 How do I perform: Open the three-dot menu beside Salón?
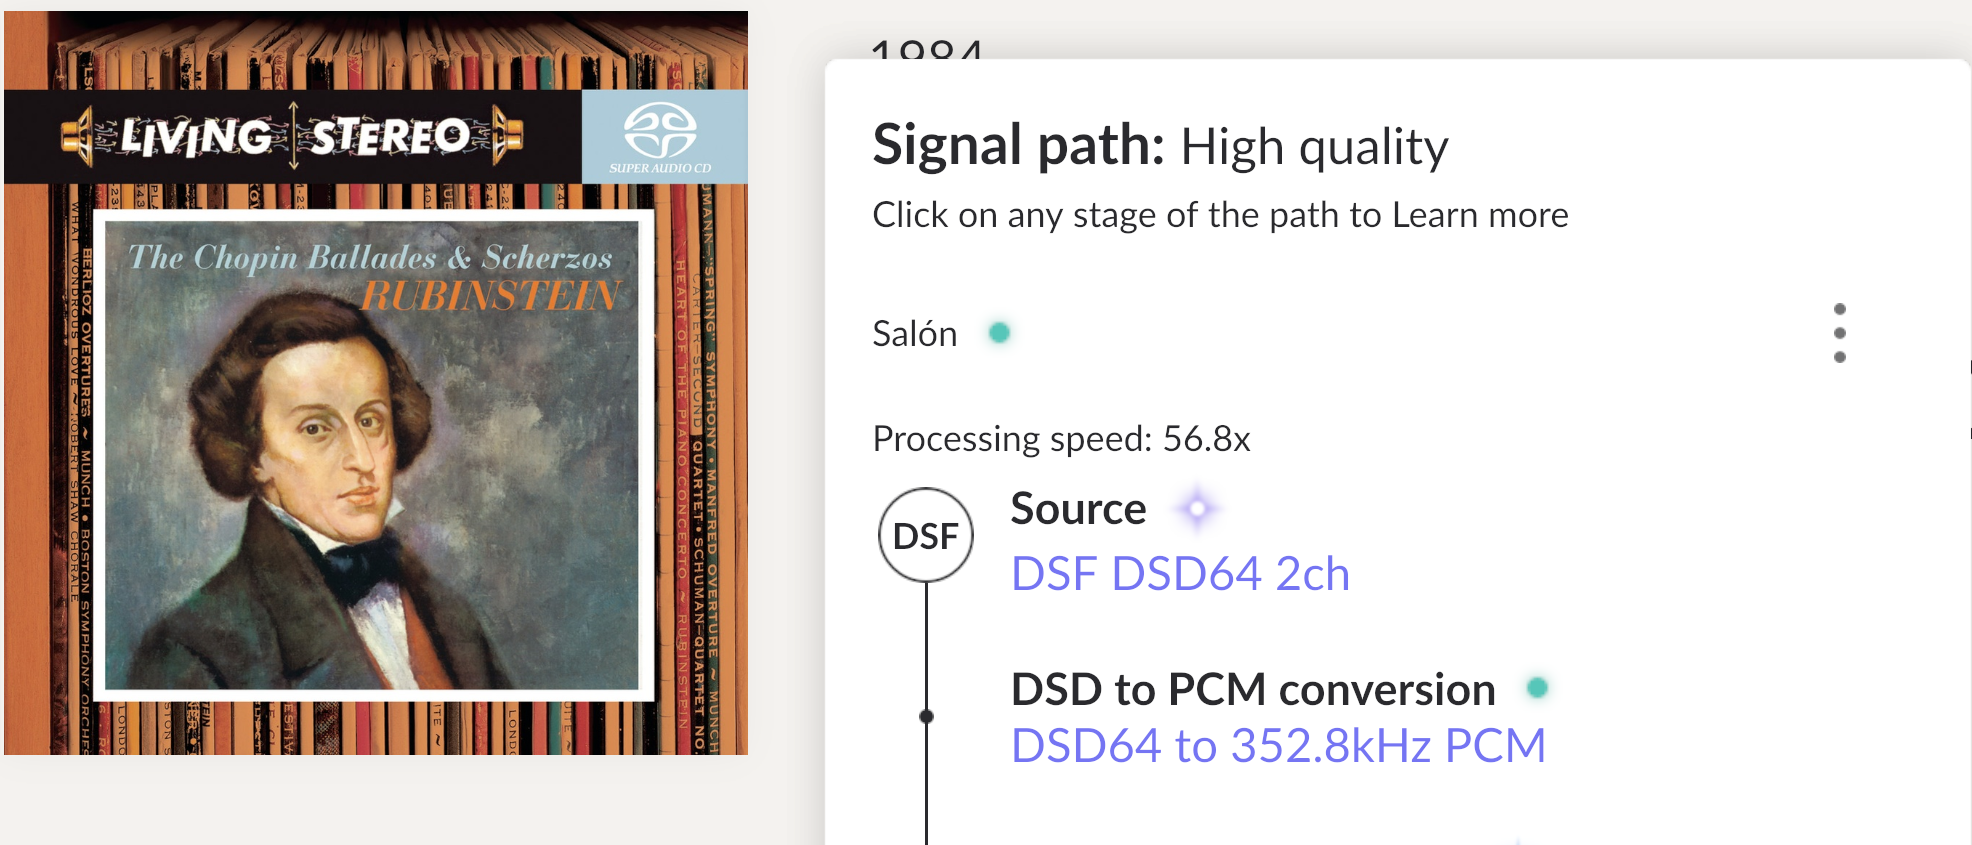click(1839, 333)
